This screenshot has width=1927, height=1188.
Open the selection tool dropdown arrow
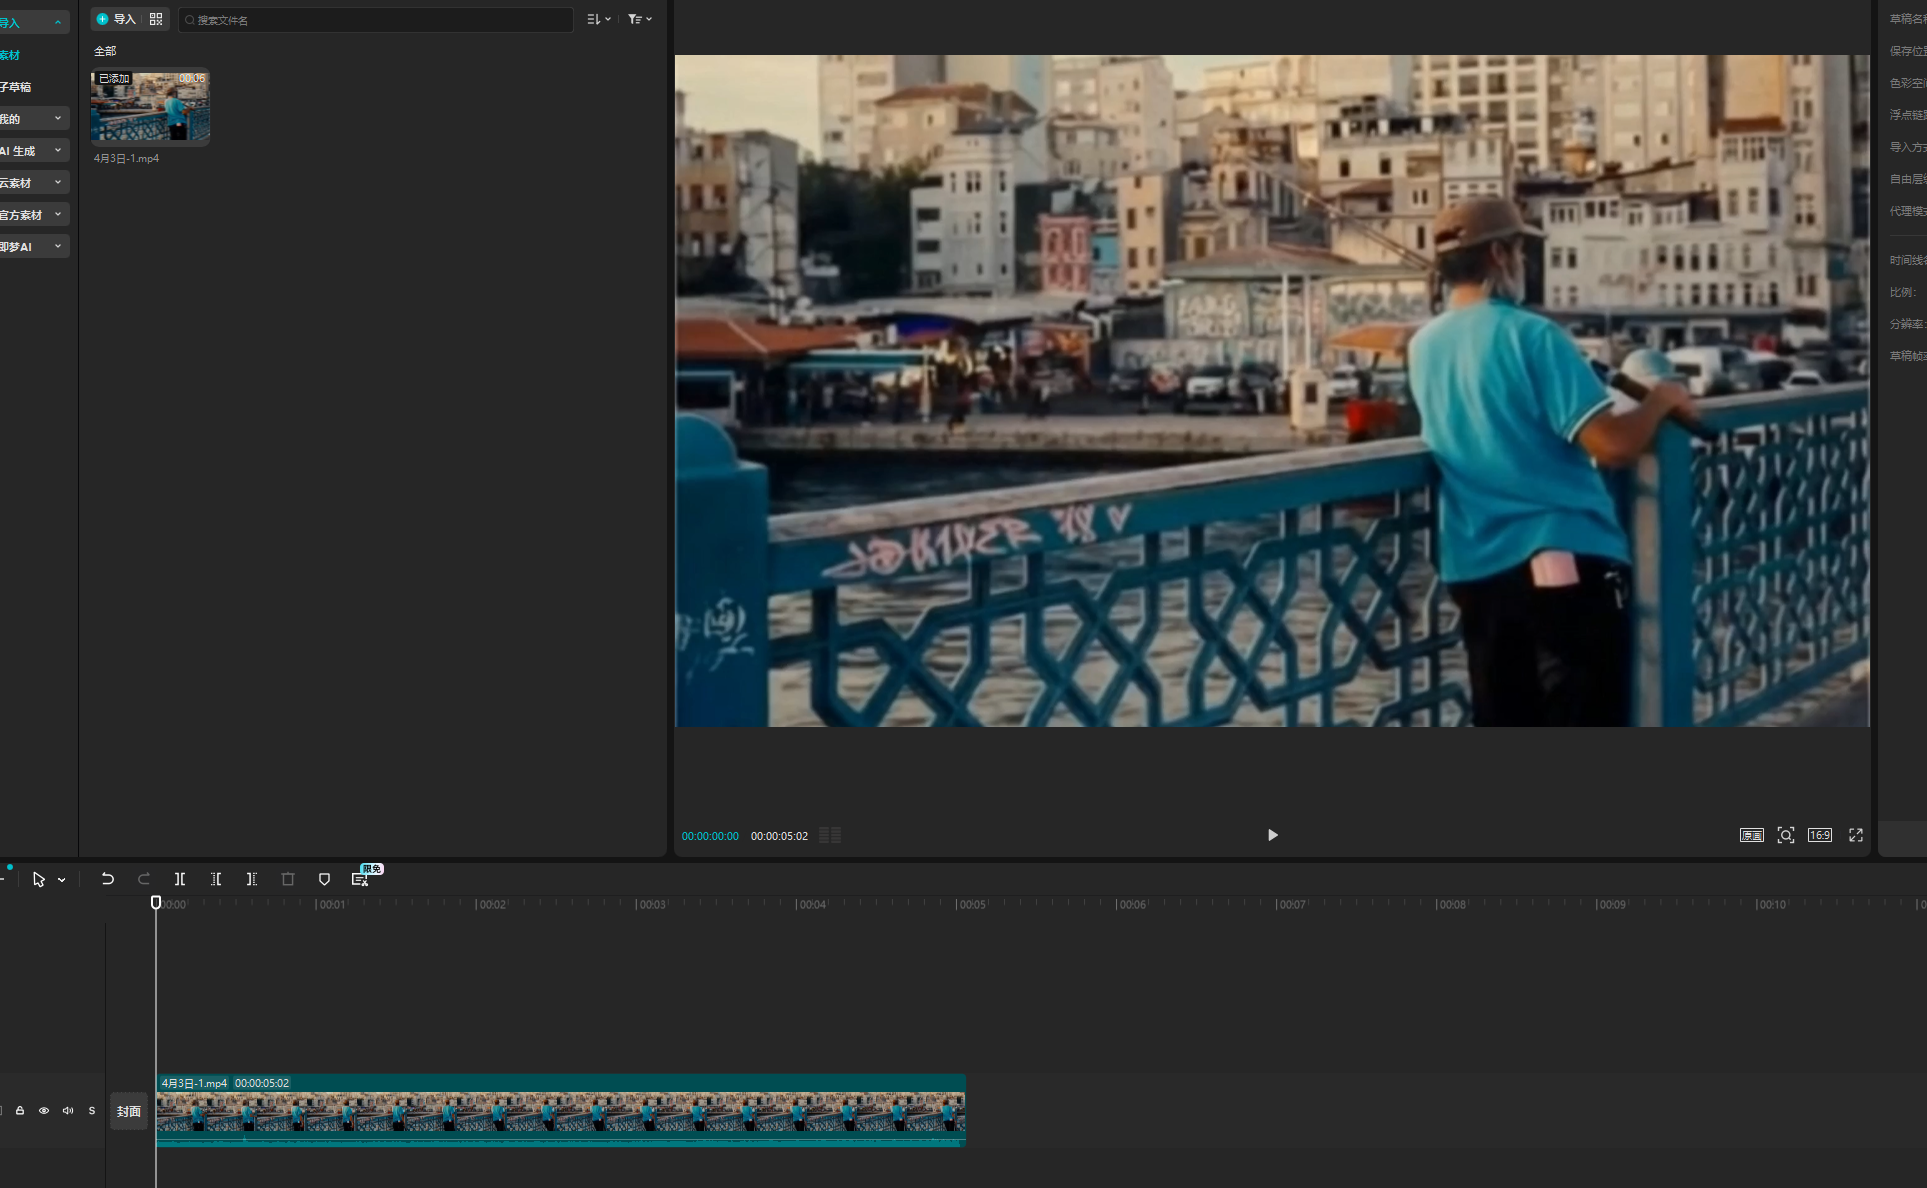62,880
